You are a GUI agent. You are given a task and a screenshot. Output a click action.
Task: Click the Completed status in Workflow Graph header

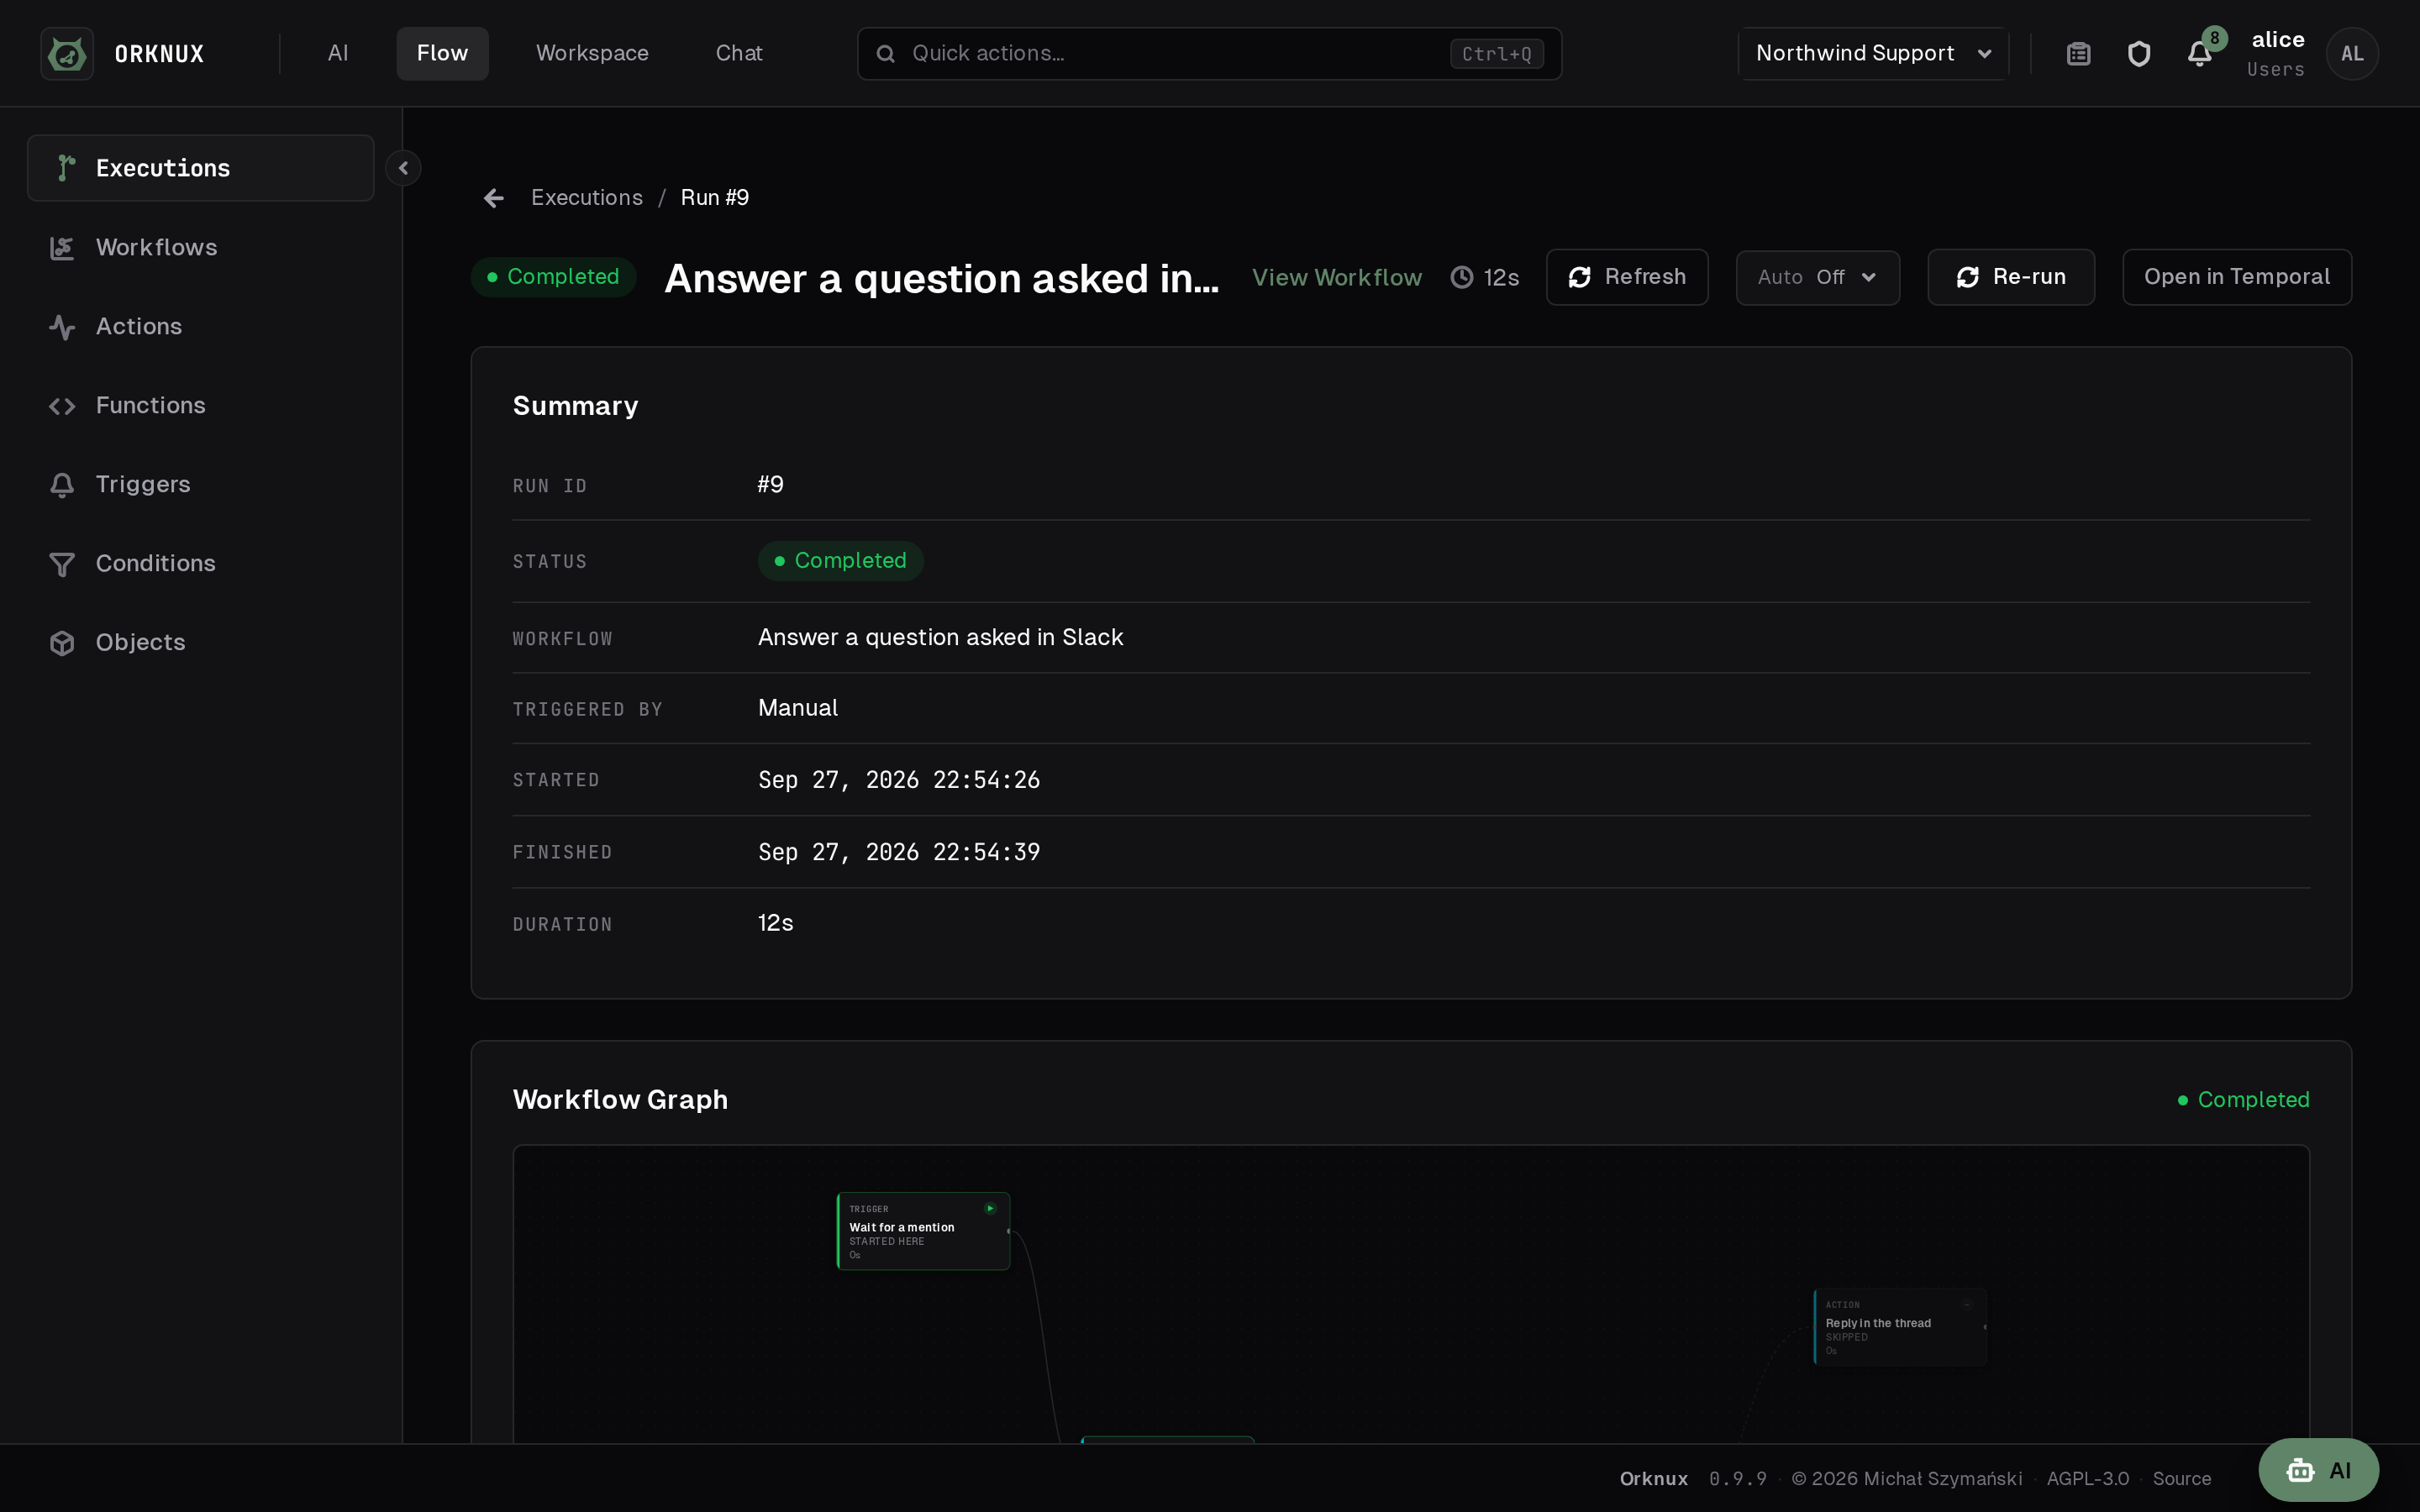[2243, 1100]
